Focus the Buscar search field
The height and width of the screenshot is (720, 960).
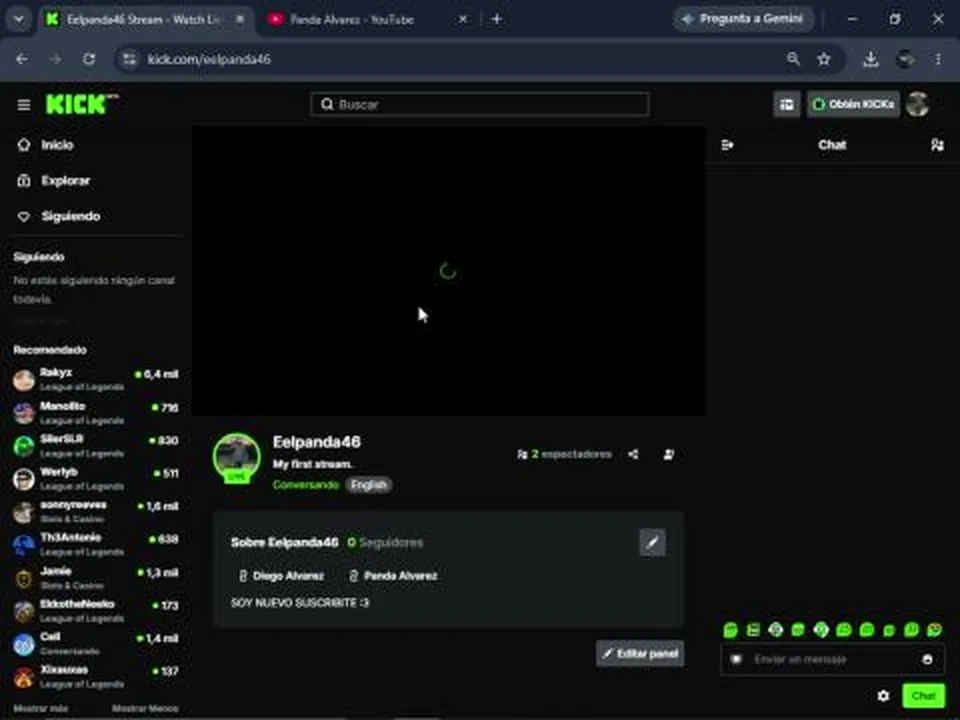(x=479, y=104)
